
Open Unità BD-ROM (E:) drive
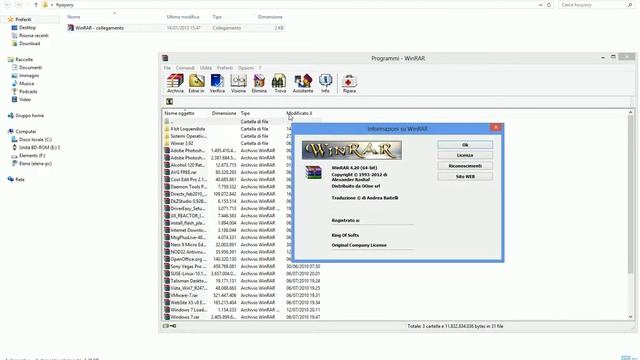36,147
